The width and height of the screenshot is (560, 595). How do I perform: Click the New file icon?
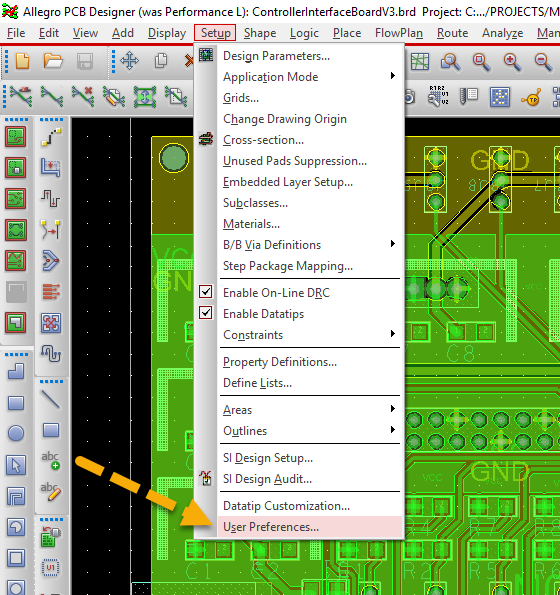[x=22, y=61]
